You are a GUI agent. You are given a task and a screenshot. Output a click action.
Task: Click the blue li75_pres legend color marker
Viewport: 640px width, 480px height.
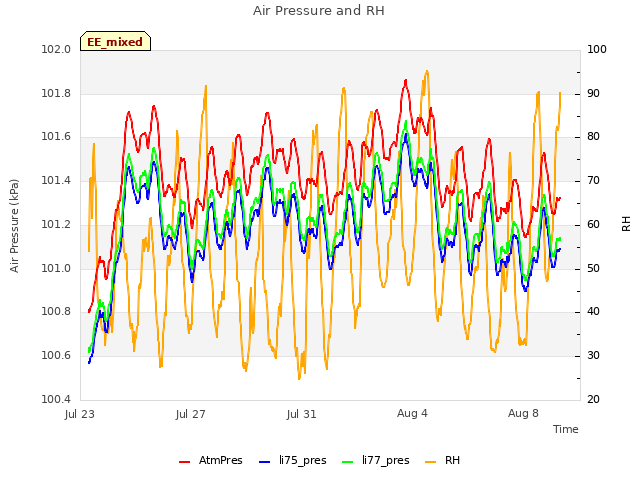pyautogui.click(x=264, y=462)
